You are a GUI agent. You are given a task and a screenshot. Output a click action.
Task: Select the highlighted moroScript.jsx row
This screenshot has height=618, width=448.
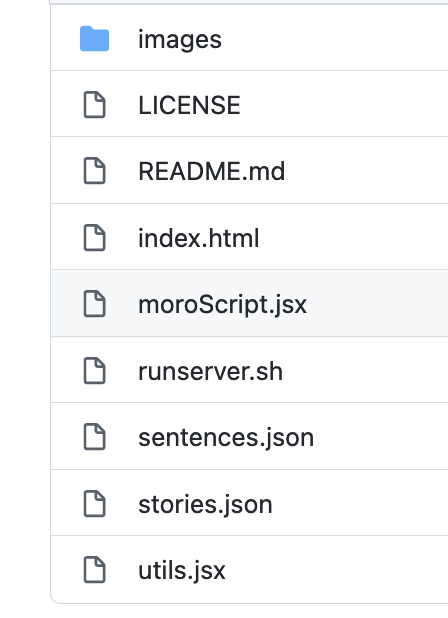(x=249, y=303)
